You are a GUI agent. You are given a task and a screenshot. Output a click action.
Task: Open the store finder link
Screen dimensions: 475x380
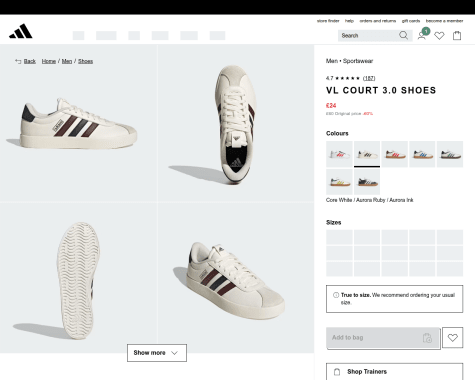[x=328, y=21]
